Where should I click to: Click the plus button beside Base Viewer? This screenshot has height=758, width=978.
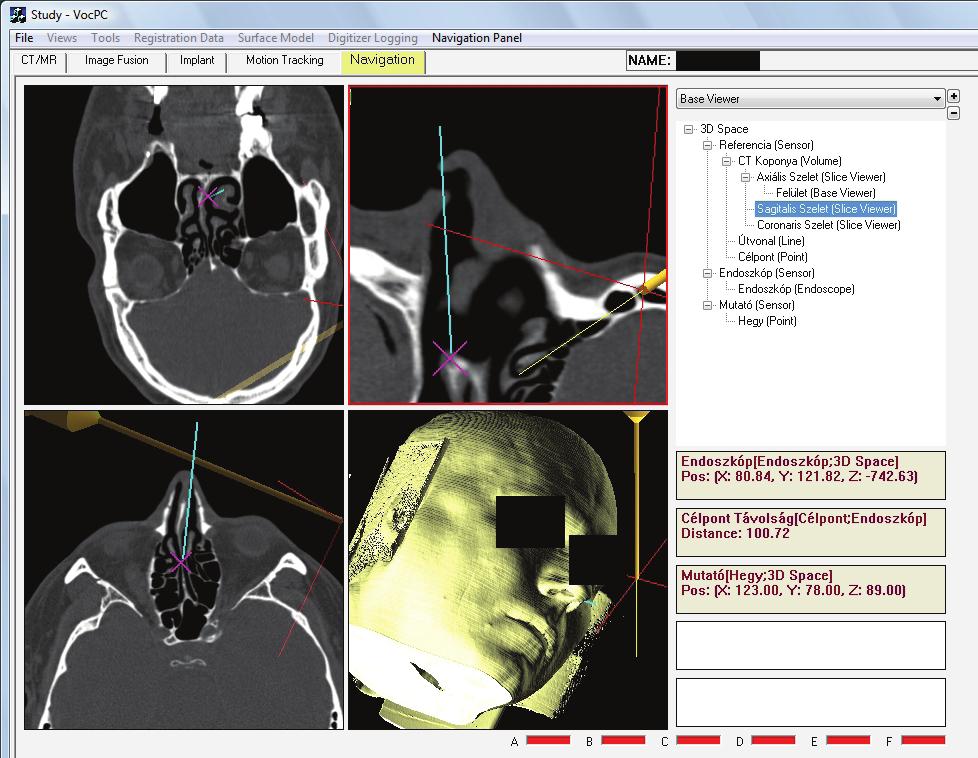[x=953, y=96]
